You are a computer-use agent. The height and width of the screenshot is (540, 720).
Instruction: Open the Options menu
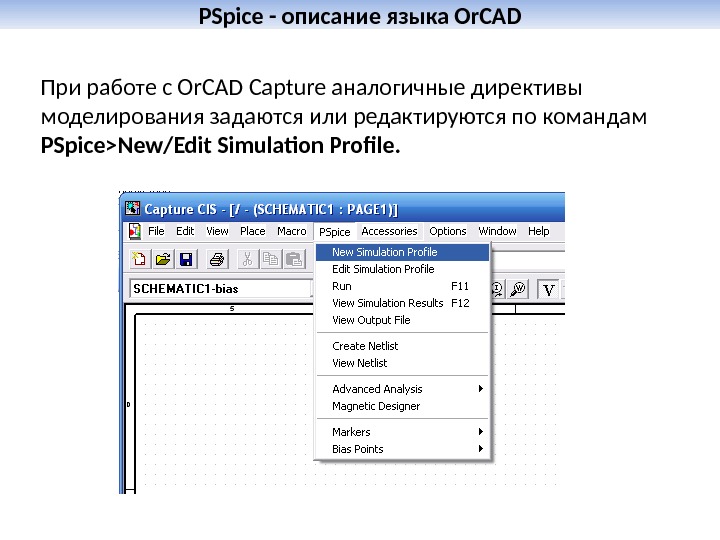point(448,231)
